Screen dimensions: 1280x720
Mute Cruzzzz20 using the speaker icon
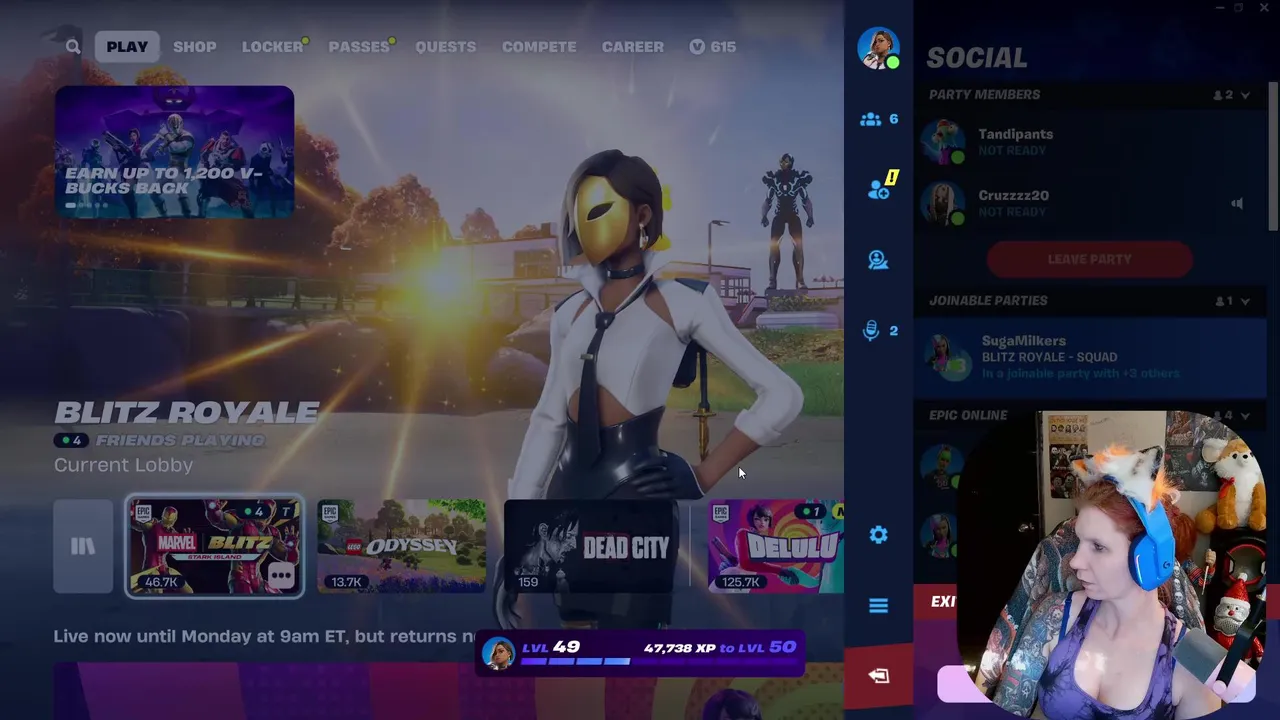[1237, 203]
